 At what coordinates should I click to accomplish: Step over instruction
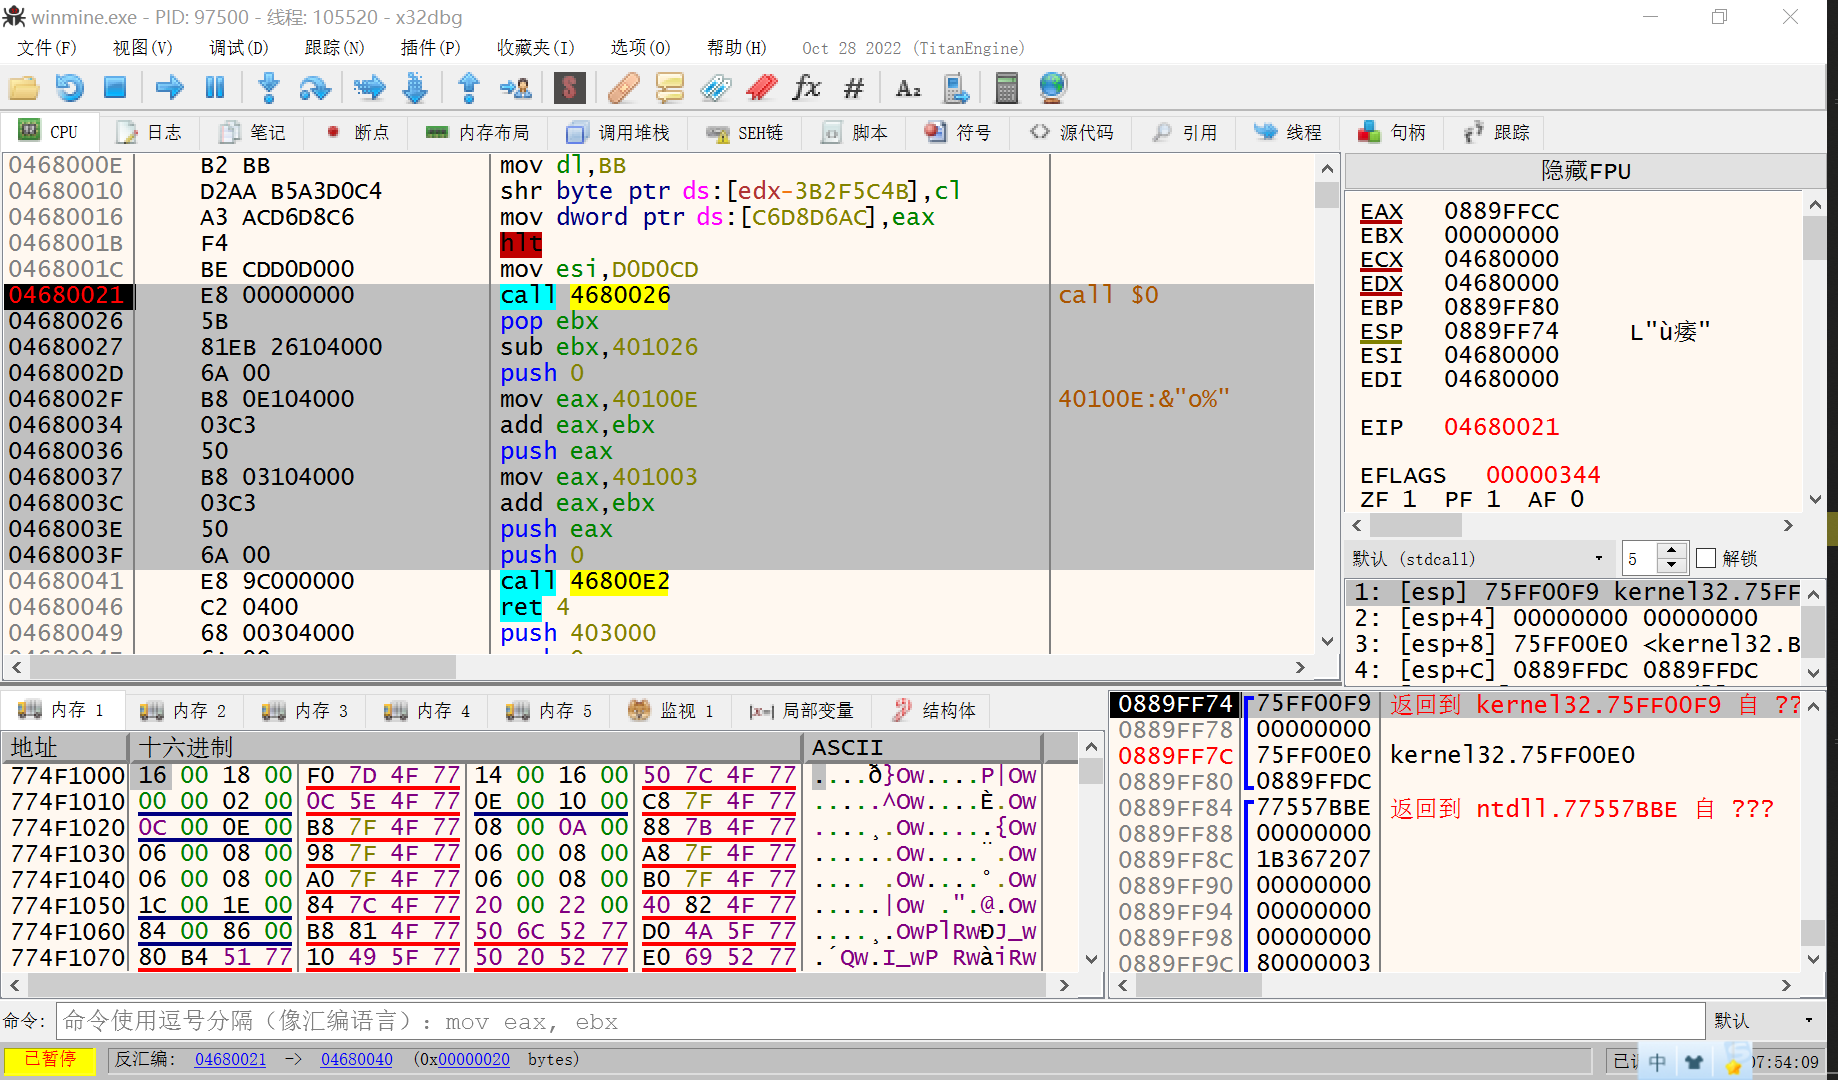click(x=315, y=88)
